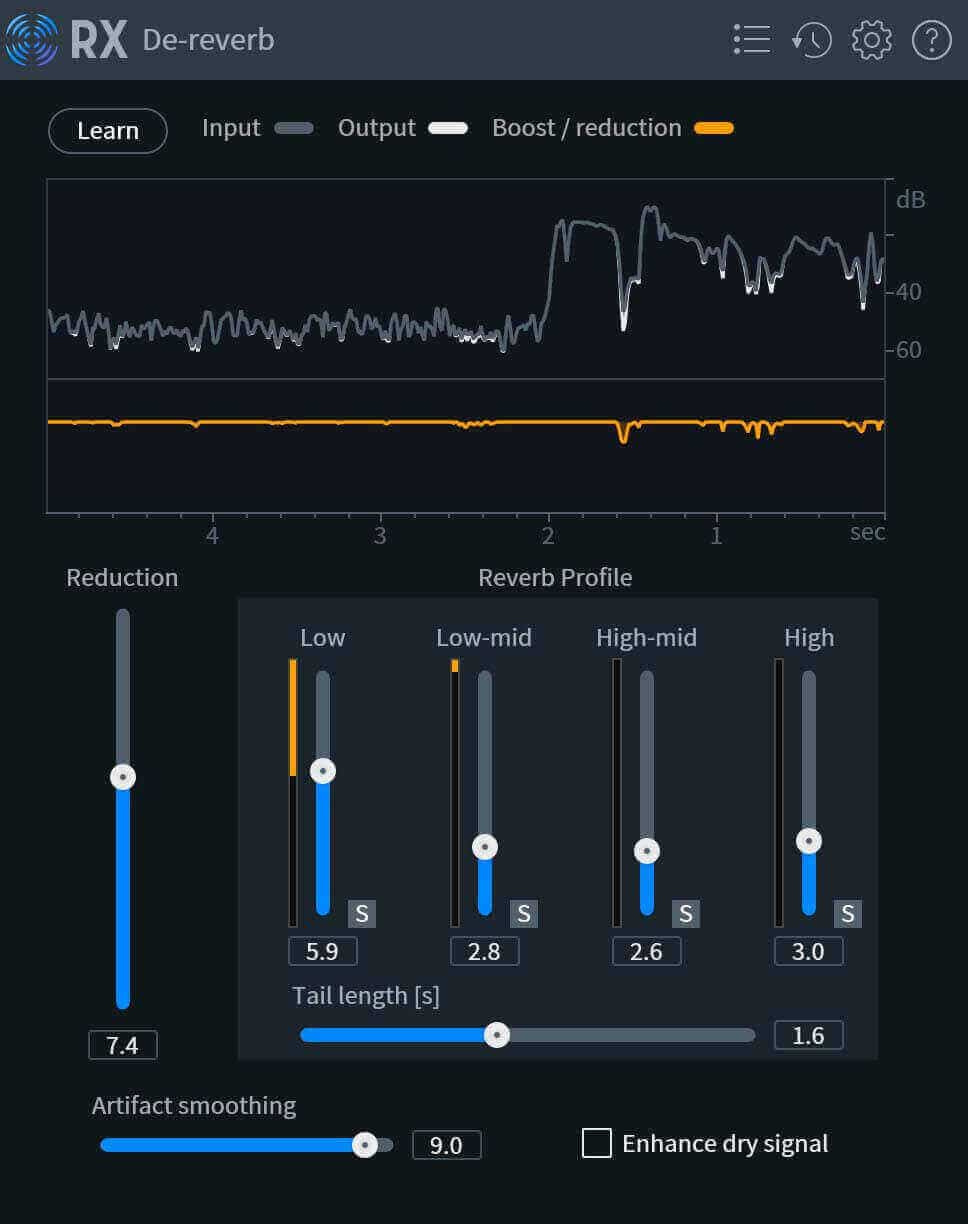Click the High band slider handle

(x=809, y=841)
